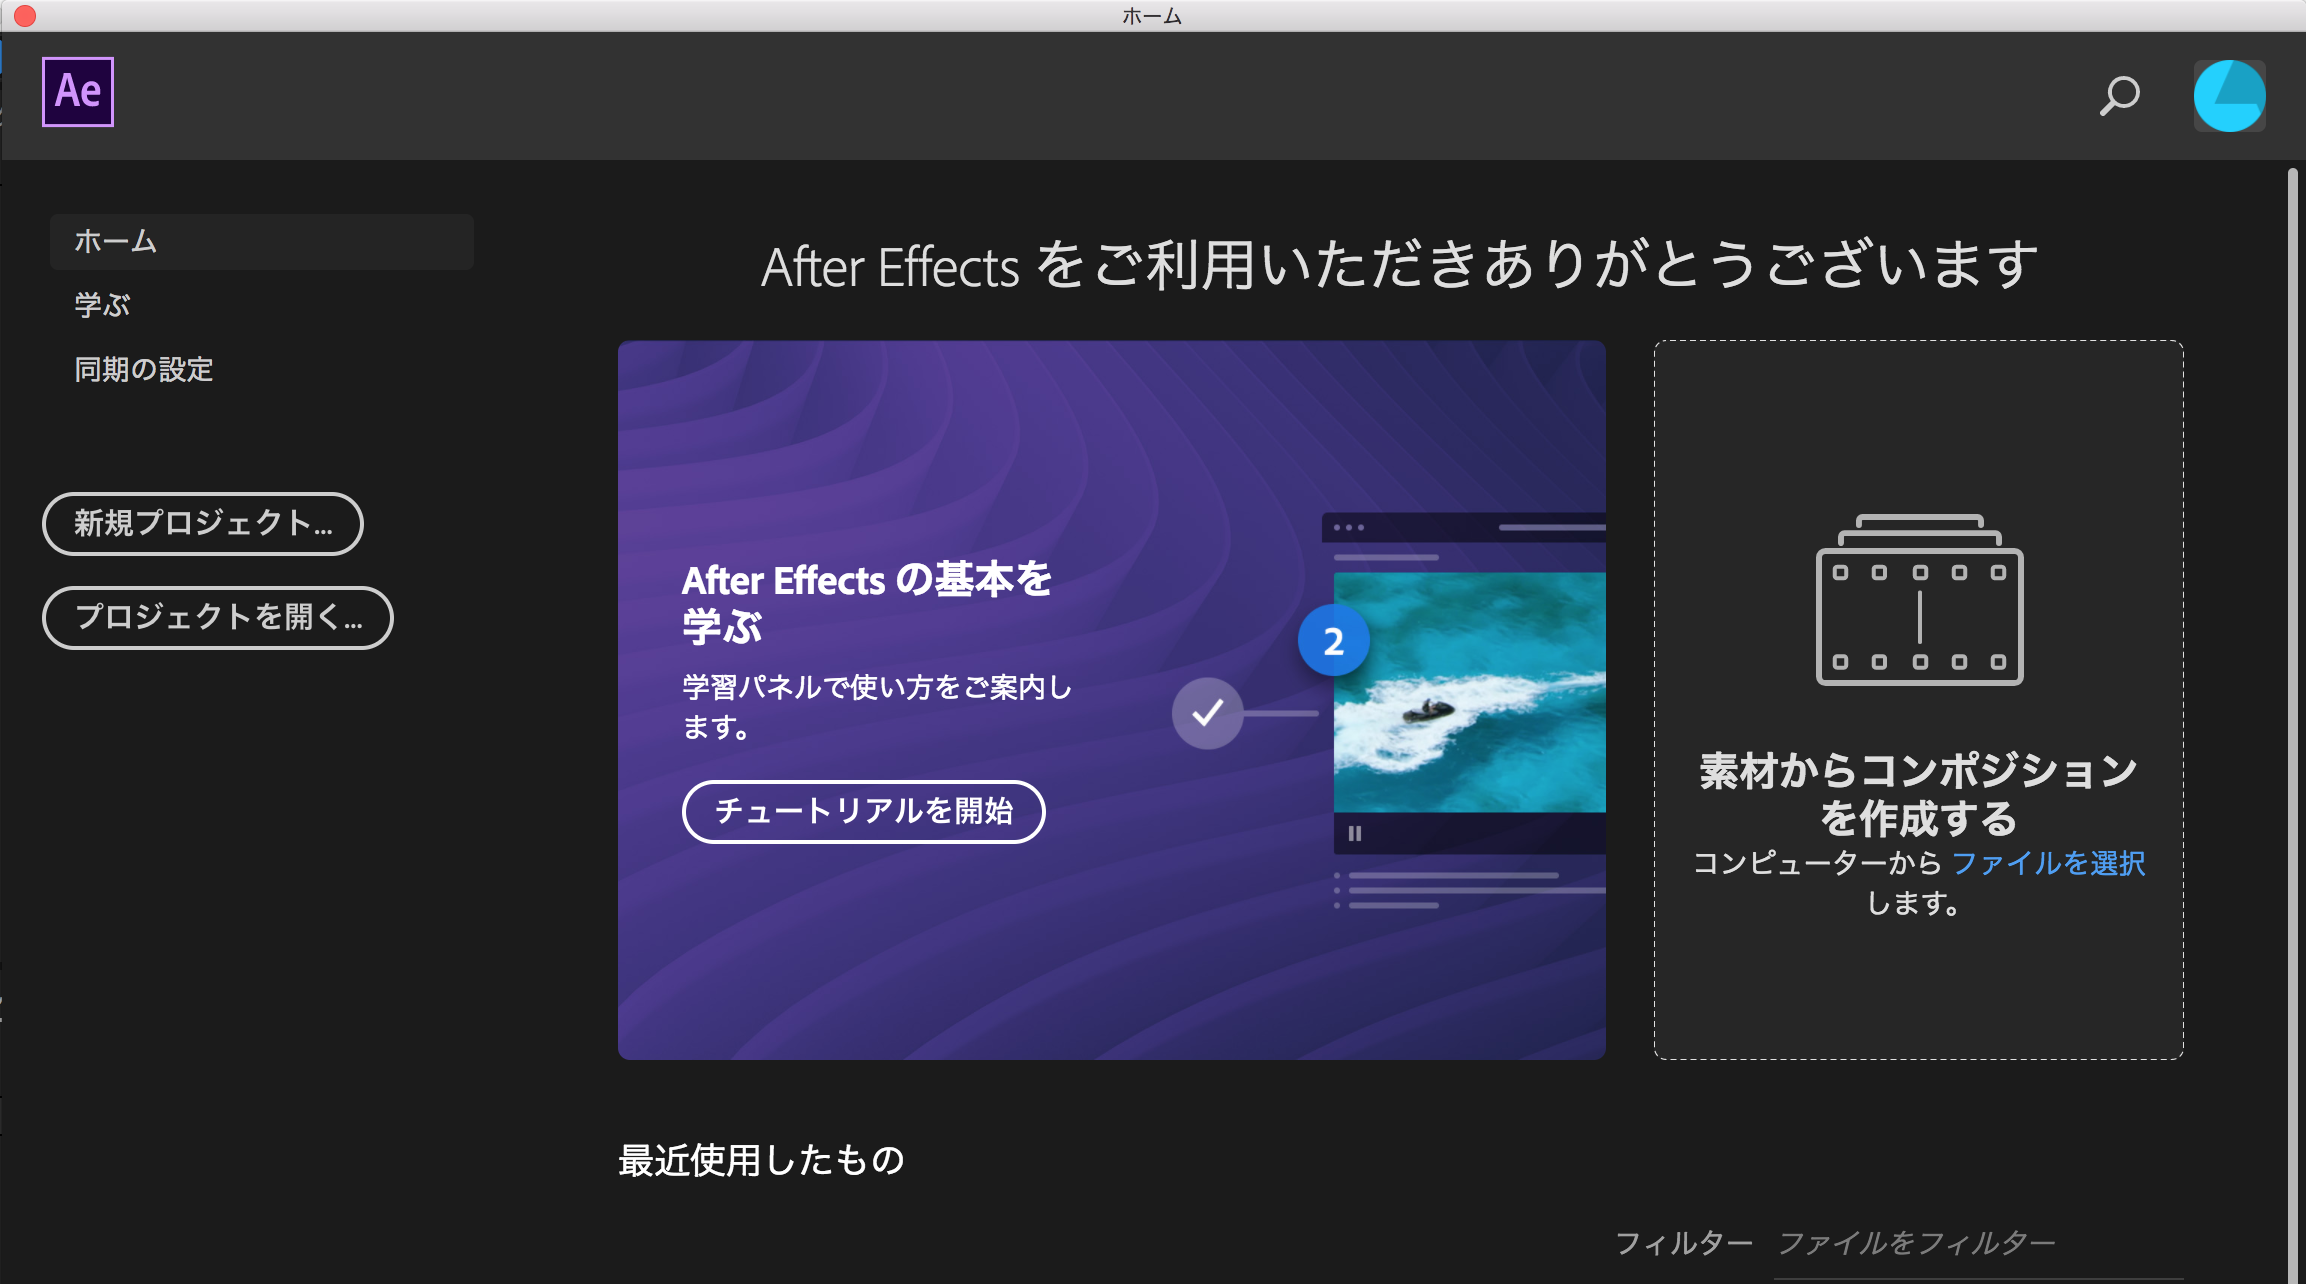Open the user profile avatar
Viewport: 2306px width, 1284px height.
(x=2229, y=96)
